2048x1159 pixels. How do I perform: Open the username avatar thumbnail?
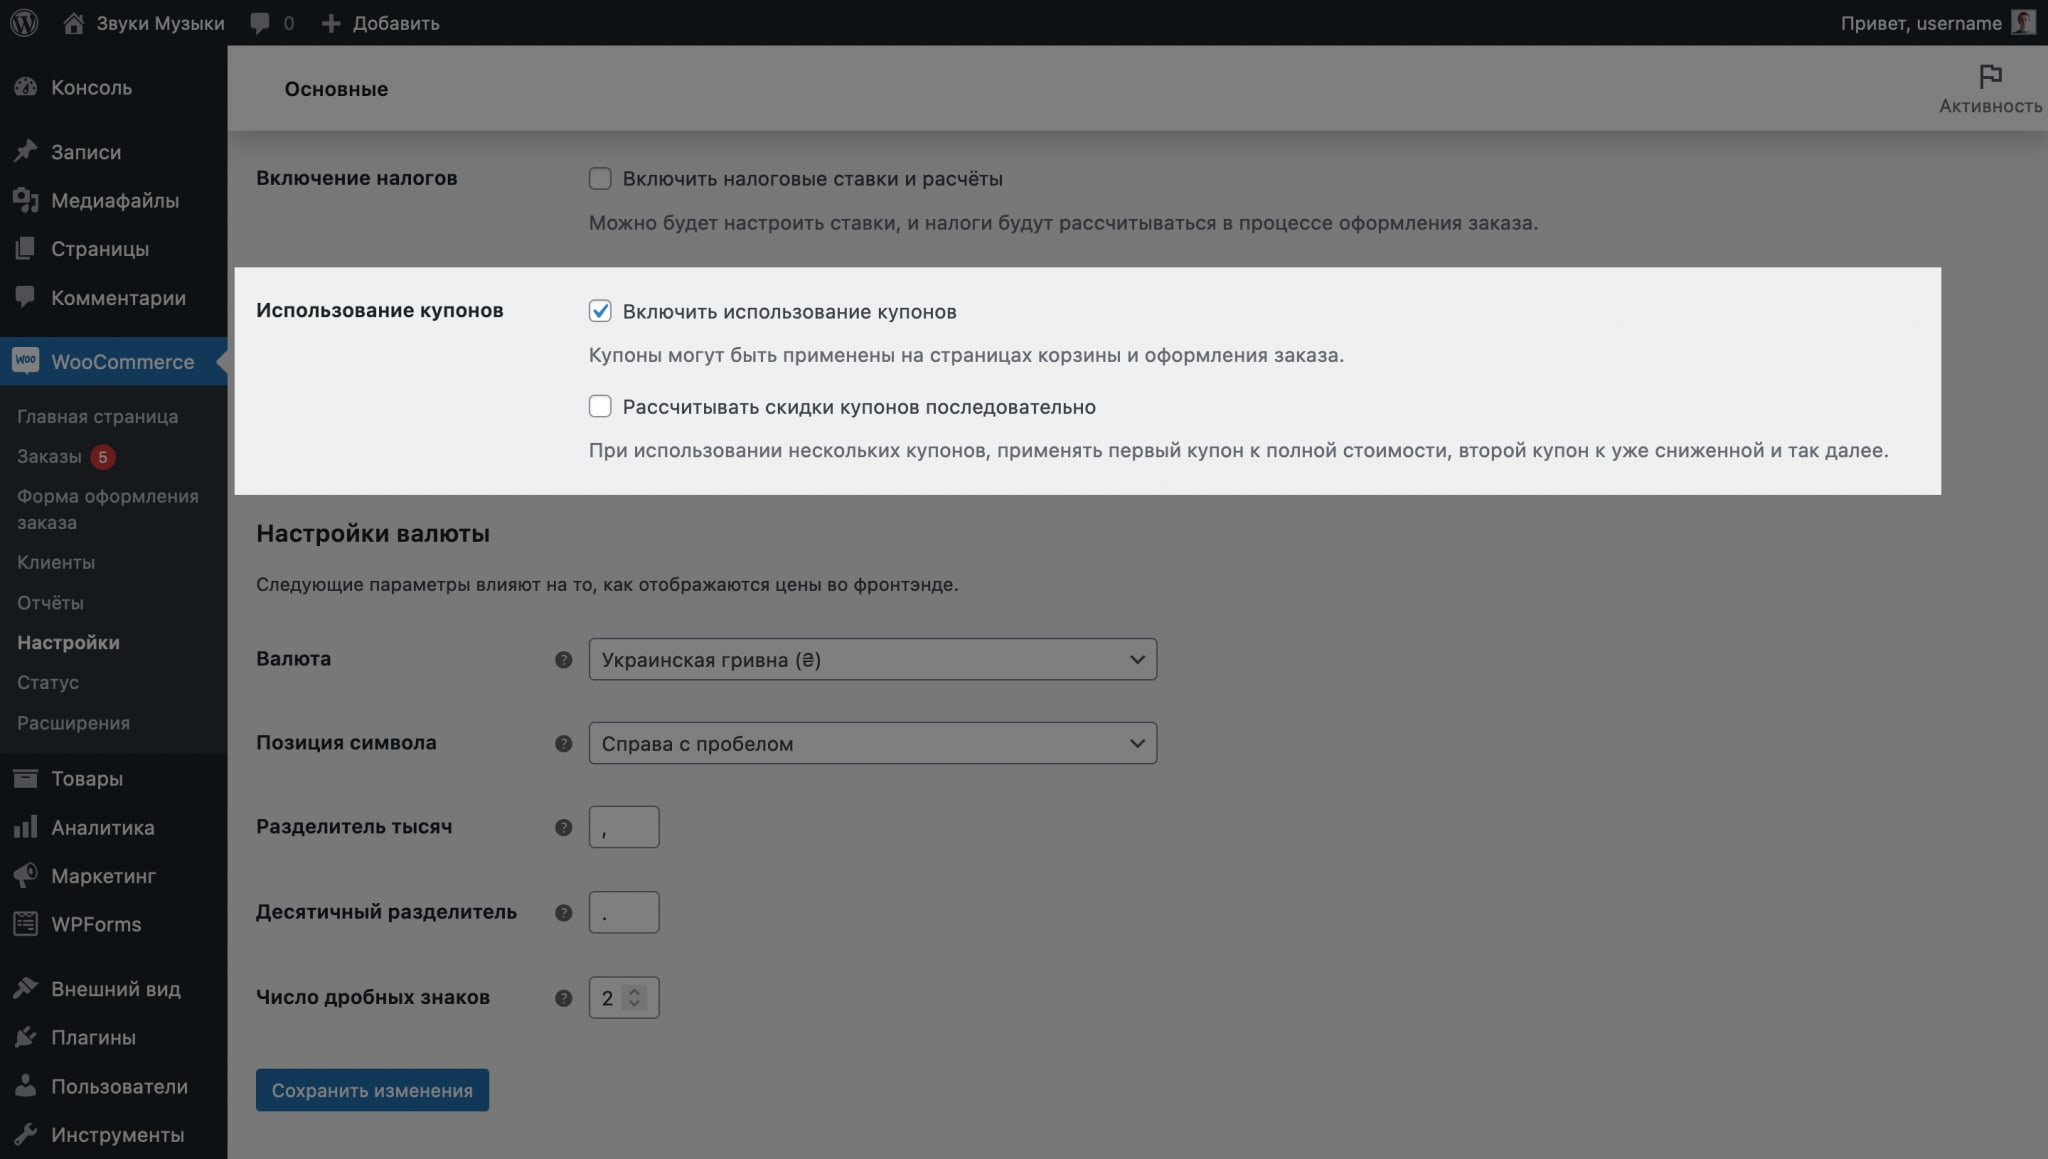click(x=2022, y=22)
